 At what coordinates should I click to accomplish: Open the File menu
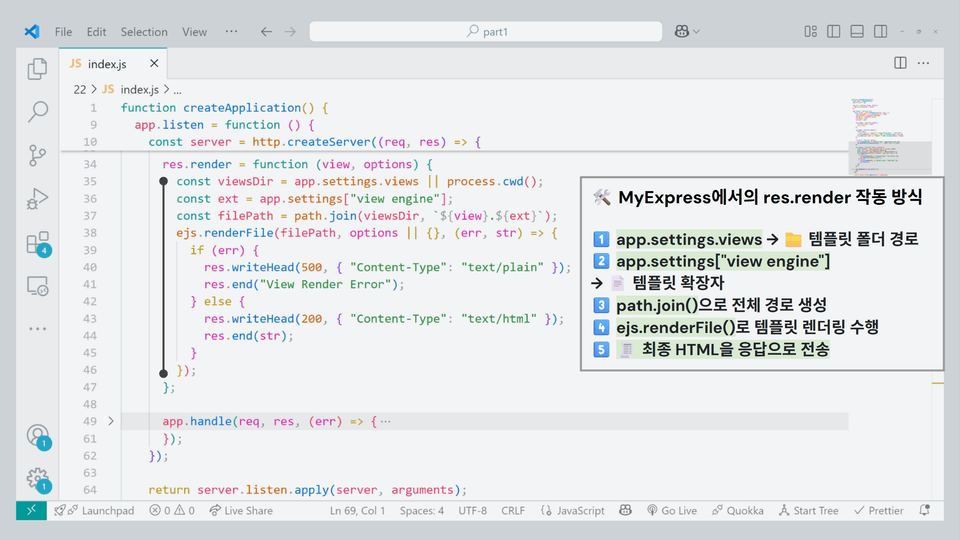click(x=63, y=32)
